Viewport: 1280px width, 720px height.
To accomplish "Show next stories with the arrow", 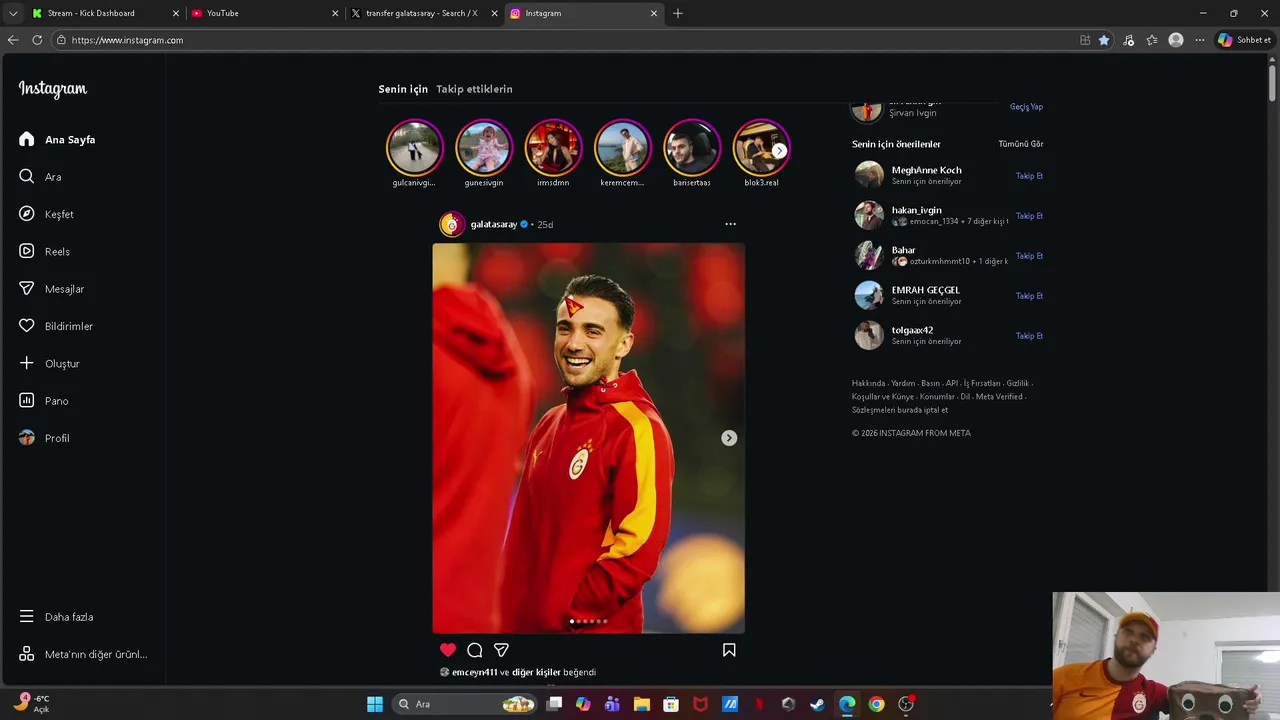I will click(779, 151).
